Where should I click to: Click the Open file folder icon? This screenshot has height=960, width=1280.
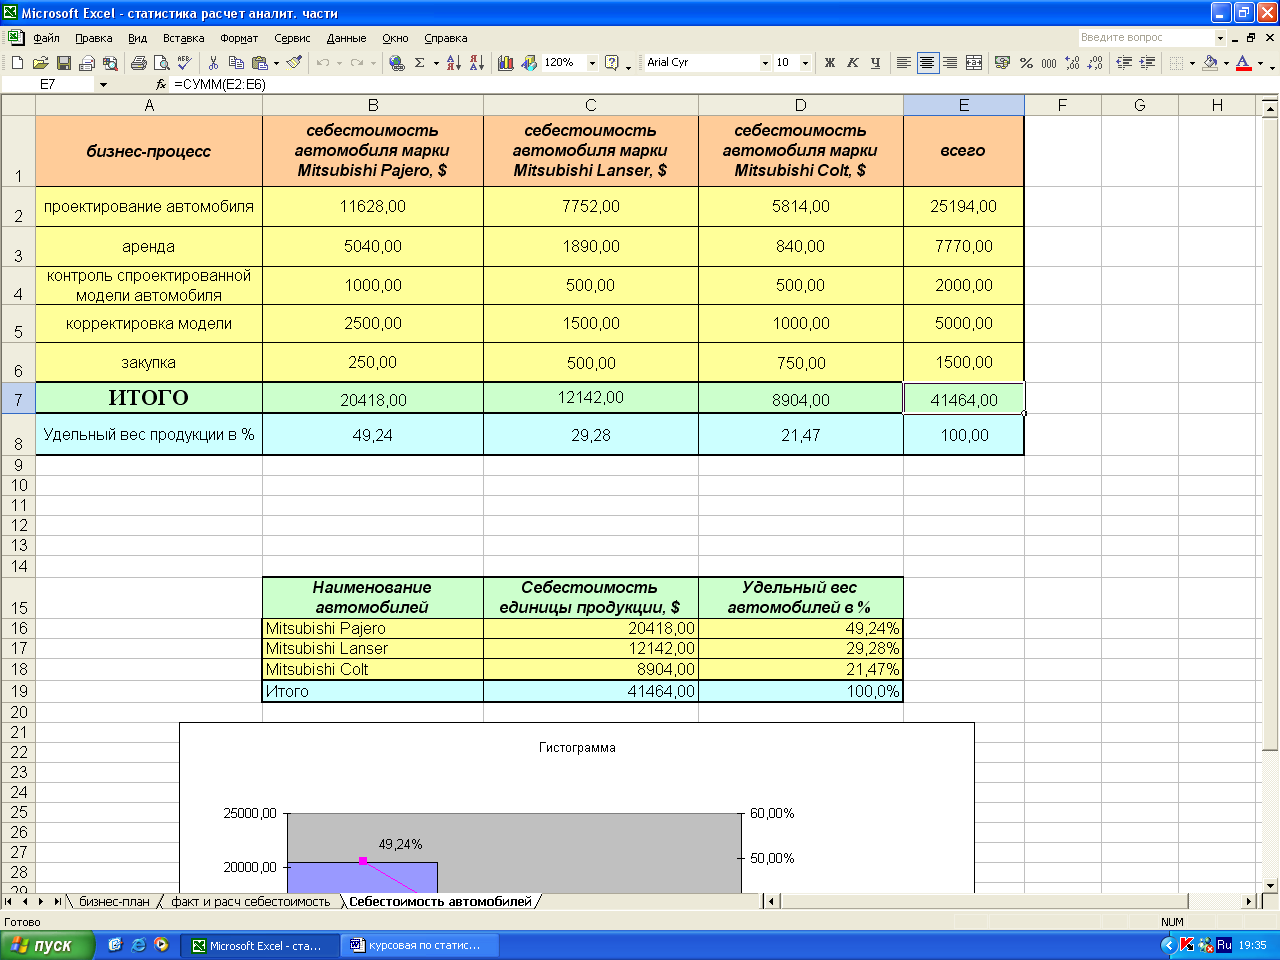pos(40,63)
